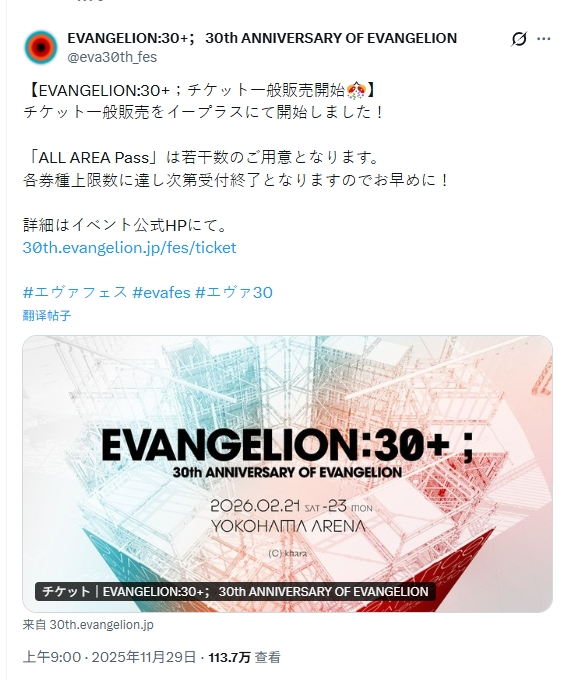Open the 来自 30th.evangelion.jp source link
Viewport: 564px width, 680px height.
[x=88, y=625]
